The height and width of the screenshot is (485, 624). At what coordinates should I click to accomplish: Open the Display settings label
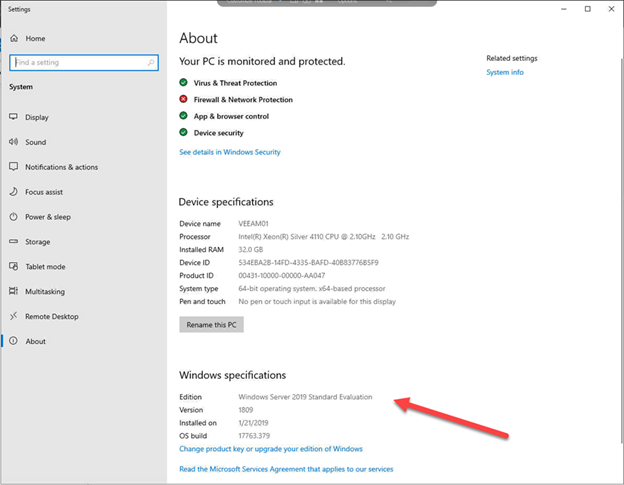[37, 117]
